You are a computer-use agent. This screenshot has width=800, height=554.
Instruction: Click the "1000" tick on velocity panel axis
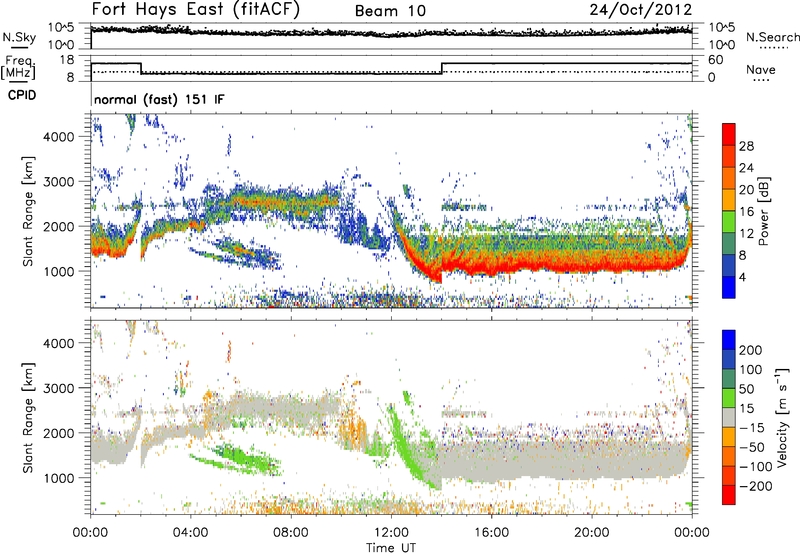[x=58, y=478]
